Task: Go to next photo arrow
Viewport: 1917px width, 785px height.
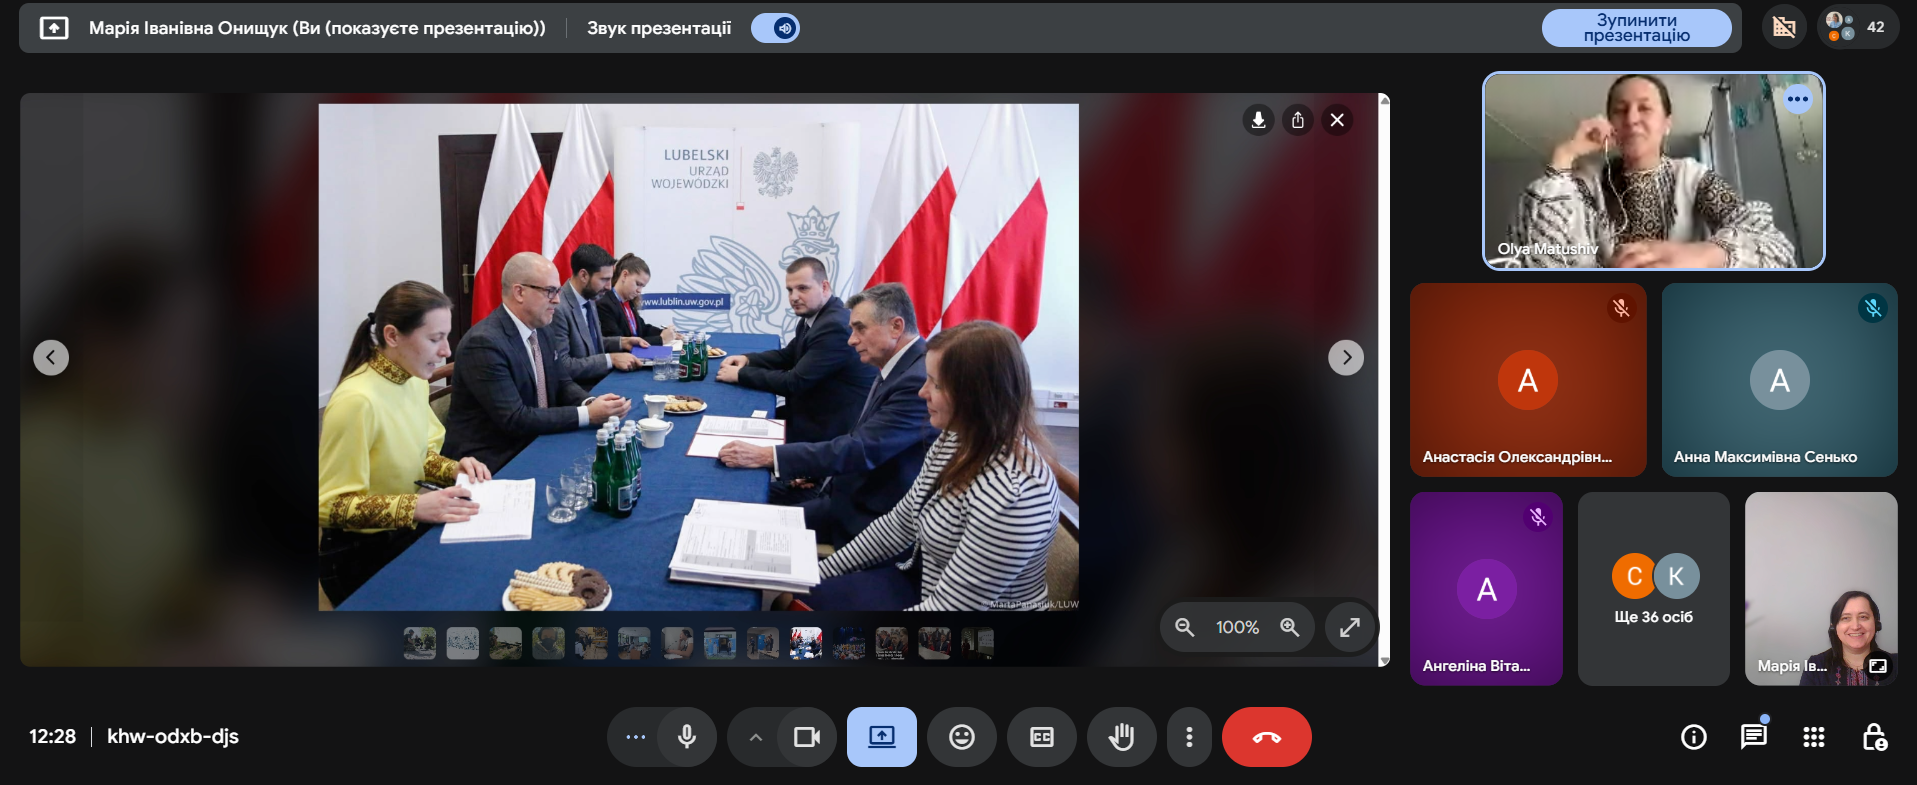Action: coord(1346,357)
